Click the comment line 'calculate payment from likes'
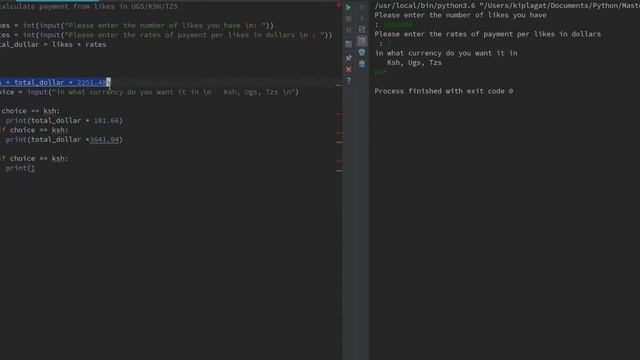The image size is (640, 360). pos(89,7)
